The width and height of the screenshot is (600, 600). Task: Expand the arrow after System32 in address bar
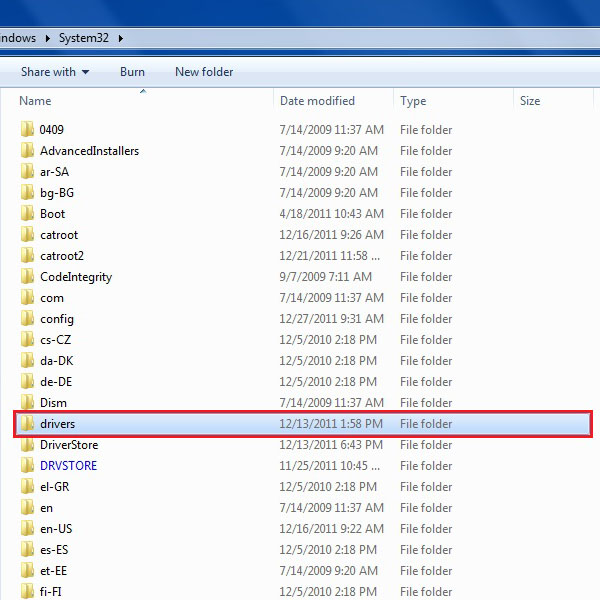(121, 38)
